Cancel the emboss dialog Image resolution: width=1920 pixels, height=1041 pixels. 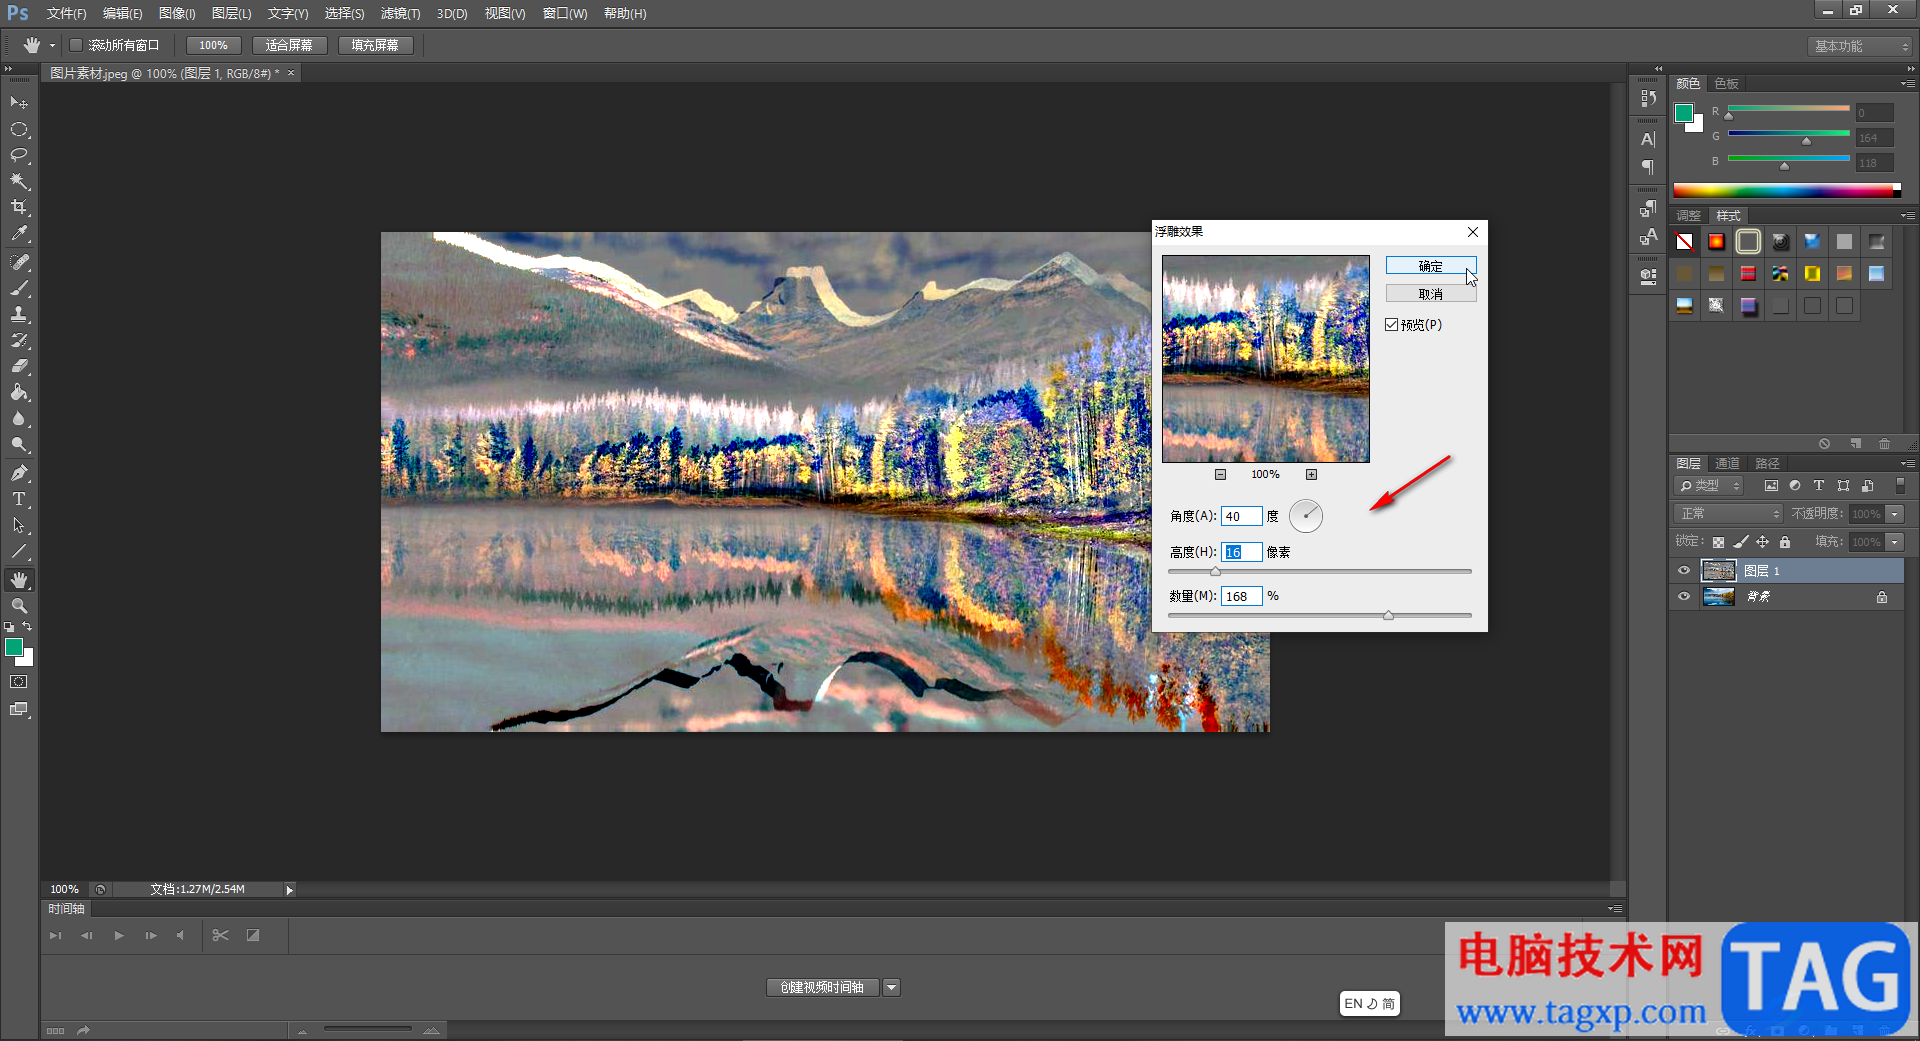[x=1431, y=294]
